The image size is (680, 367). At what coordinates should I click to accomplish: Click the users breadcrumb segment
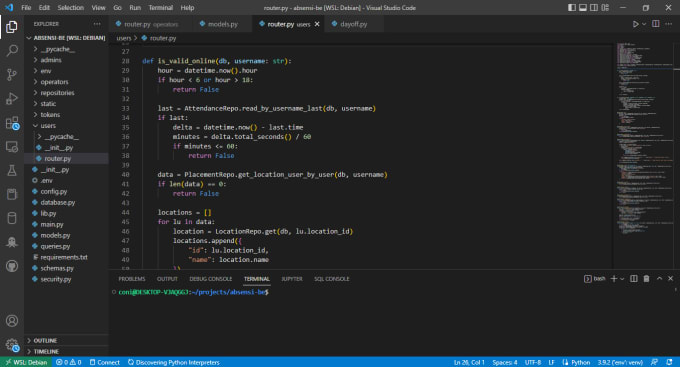click(x=124, y=38)
